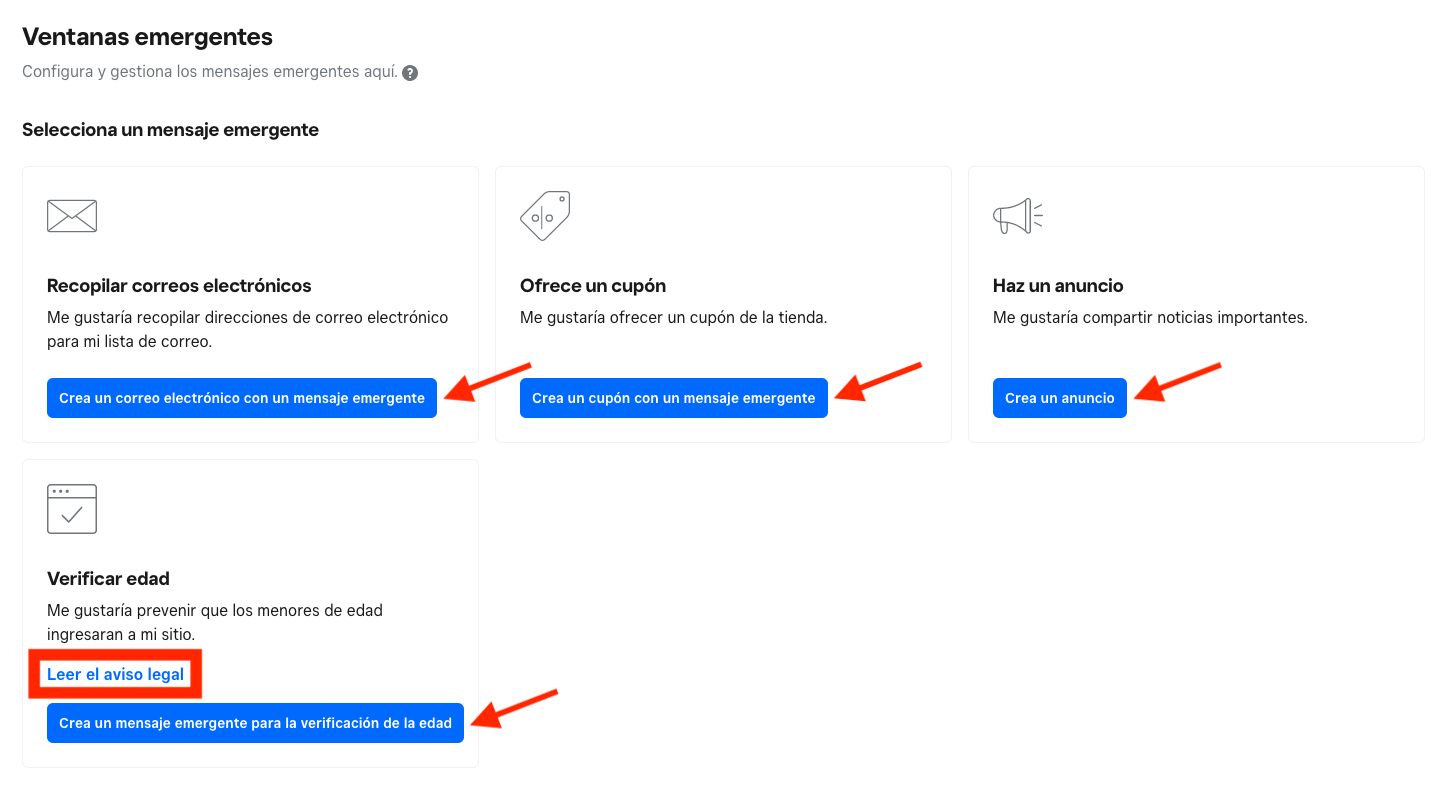Click the 'Configura y gestiona los mensajes emergentes' subtitle
Screen dimensions: 1449x790
point(210,73)
